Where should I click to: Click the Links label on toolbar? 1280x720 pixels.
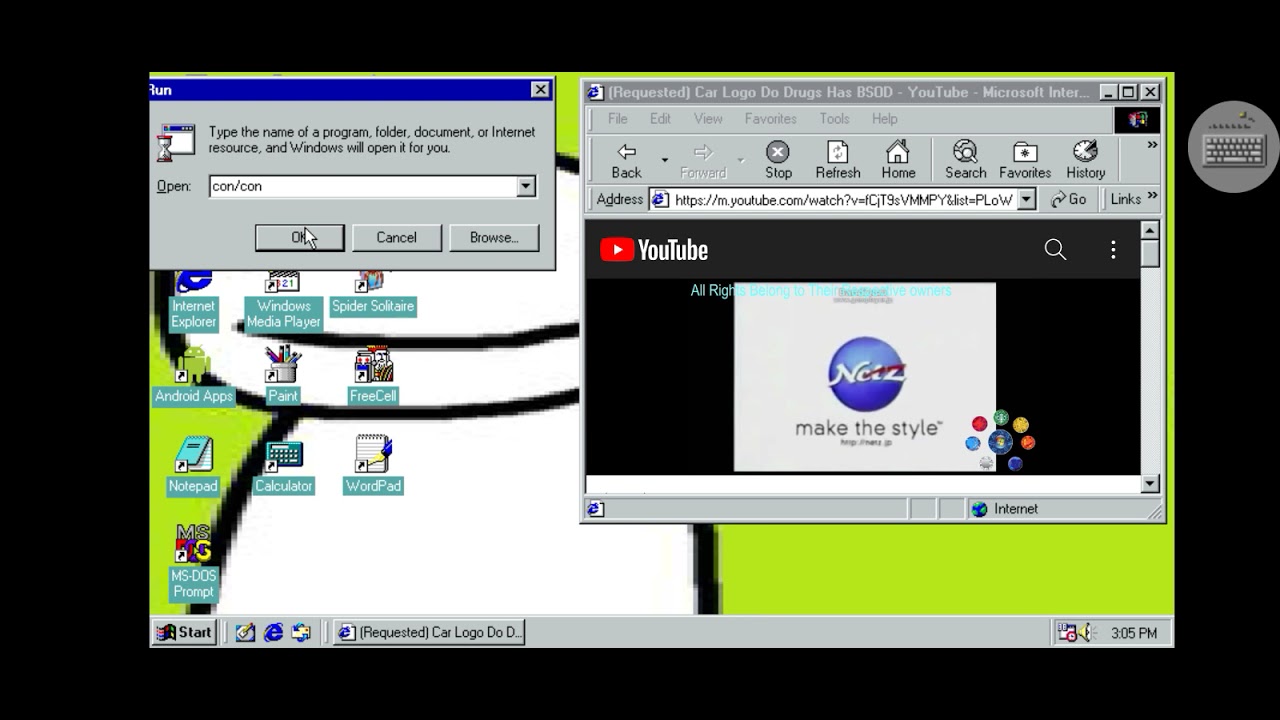tap(1125, 199)
